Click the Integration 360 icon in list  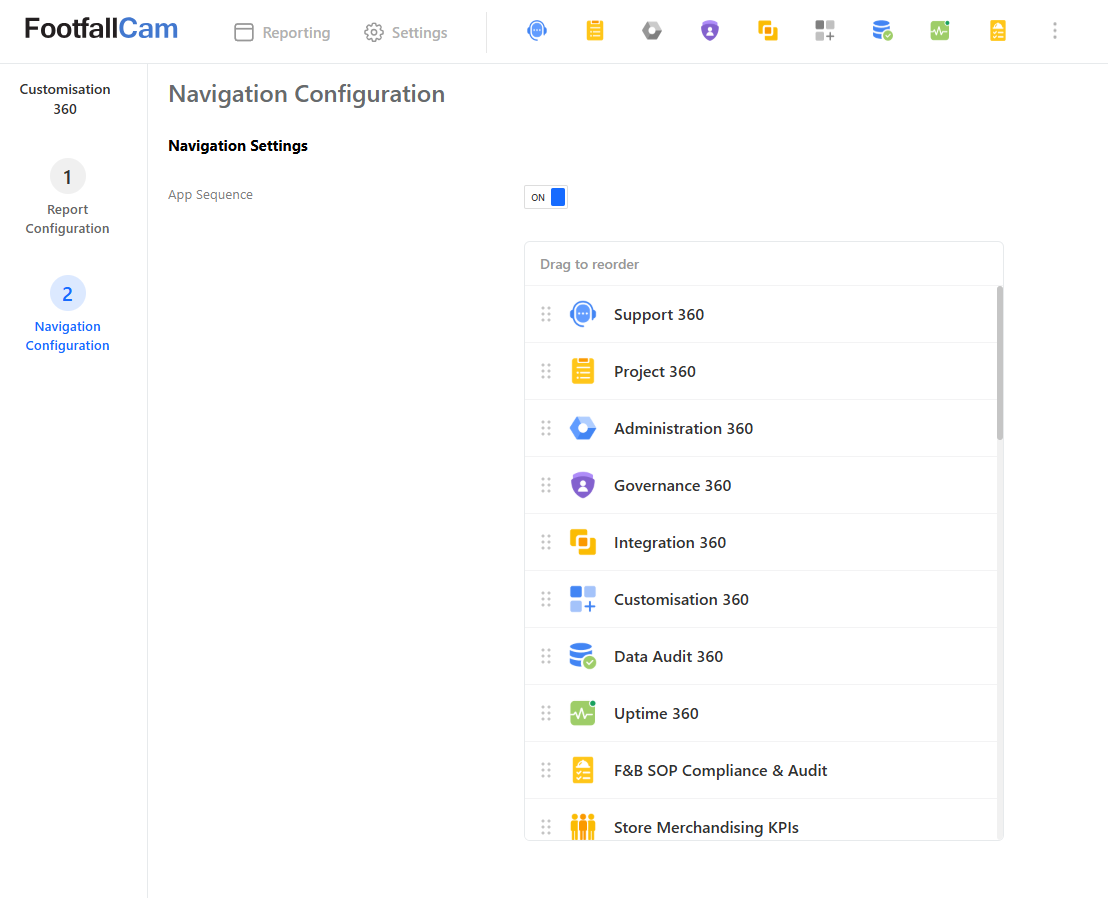click(x=583, y=542)
